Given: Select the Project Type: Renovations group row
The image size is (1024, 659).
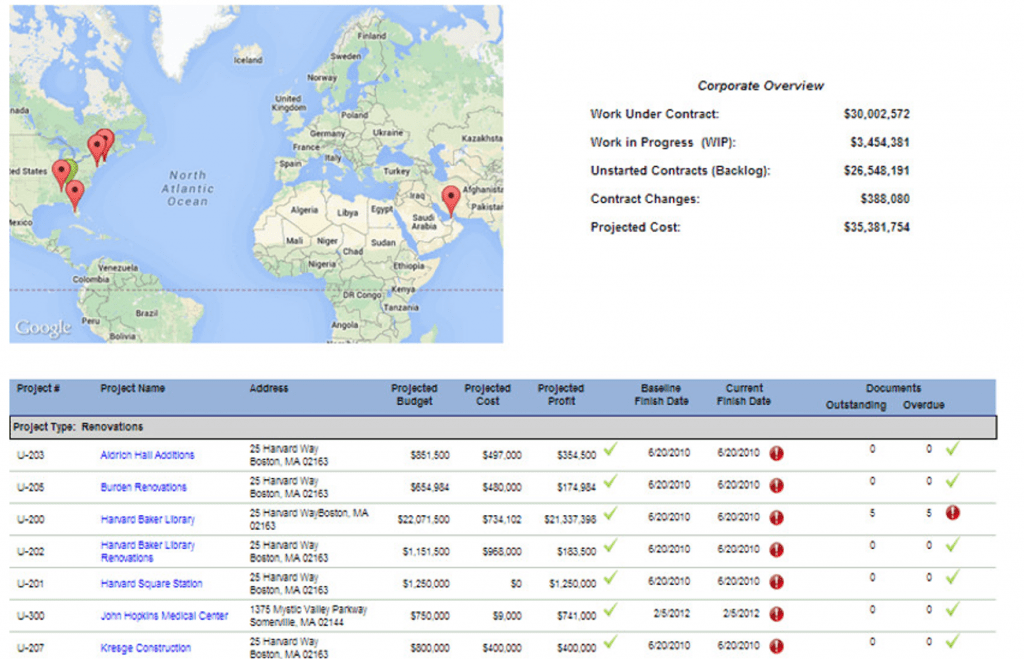Looking at the screenshot, I should pos(503,427).
